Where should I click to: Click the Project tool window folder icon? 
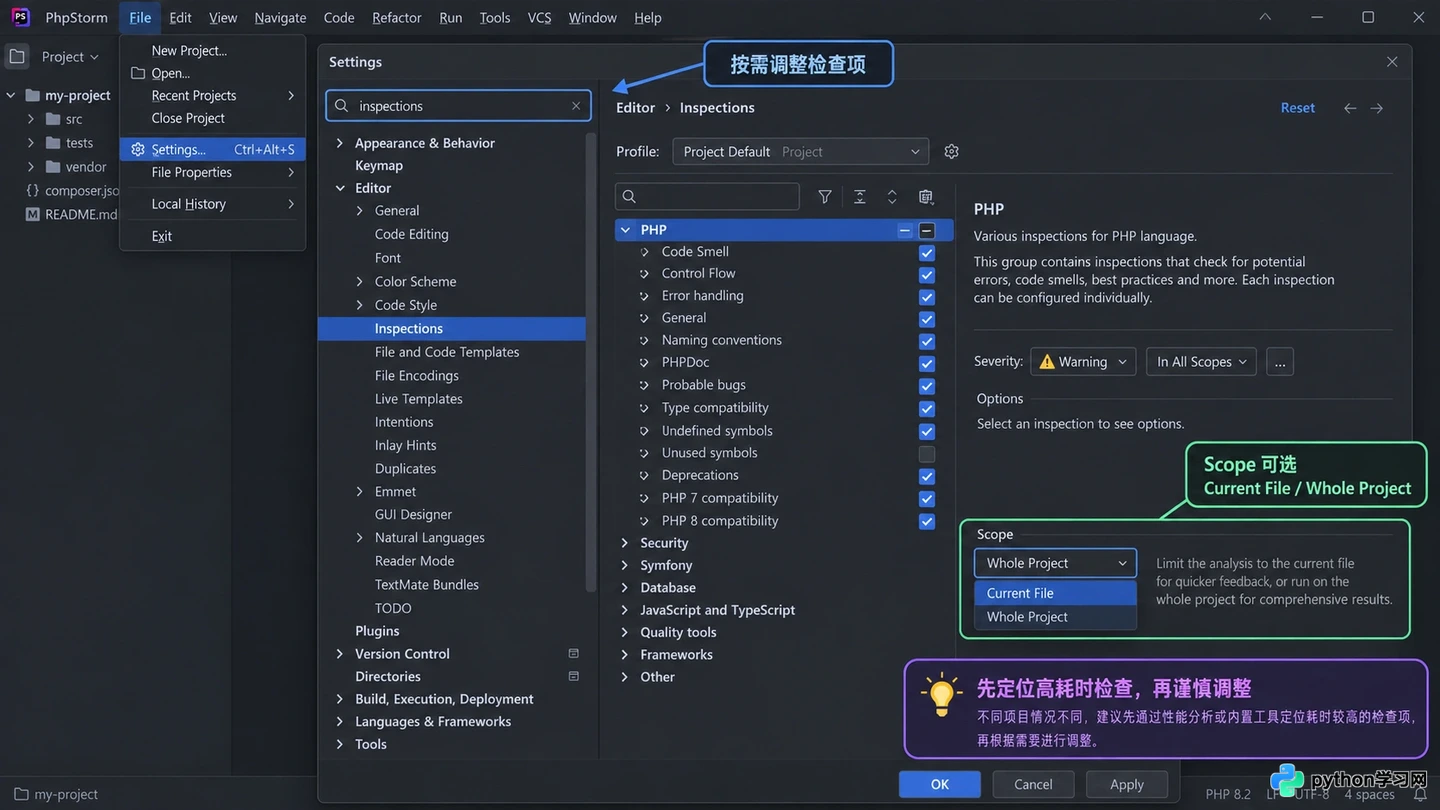pos(17,57)
